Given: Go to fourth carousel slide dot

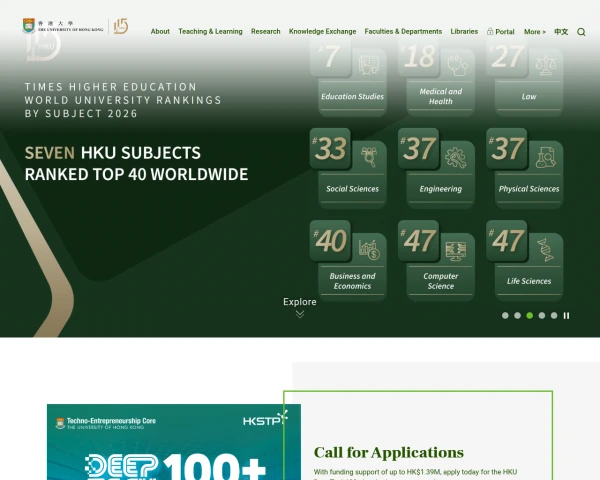Looking at the screenshot, I should 542,315.
